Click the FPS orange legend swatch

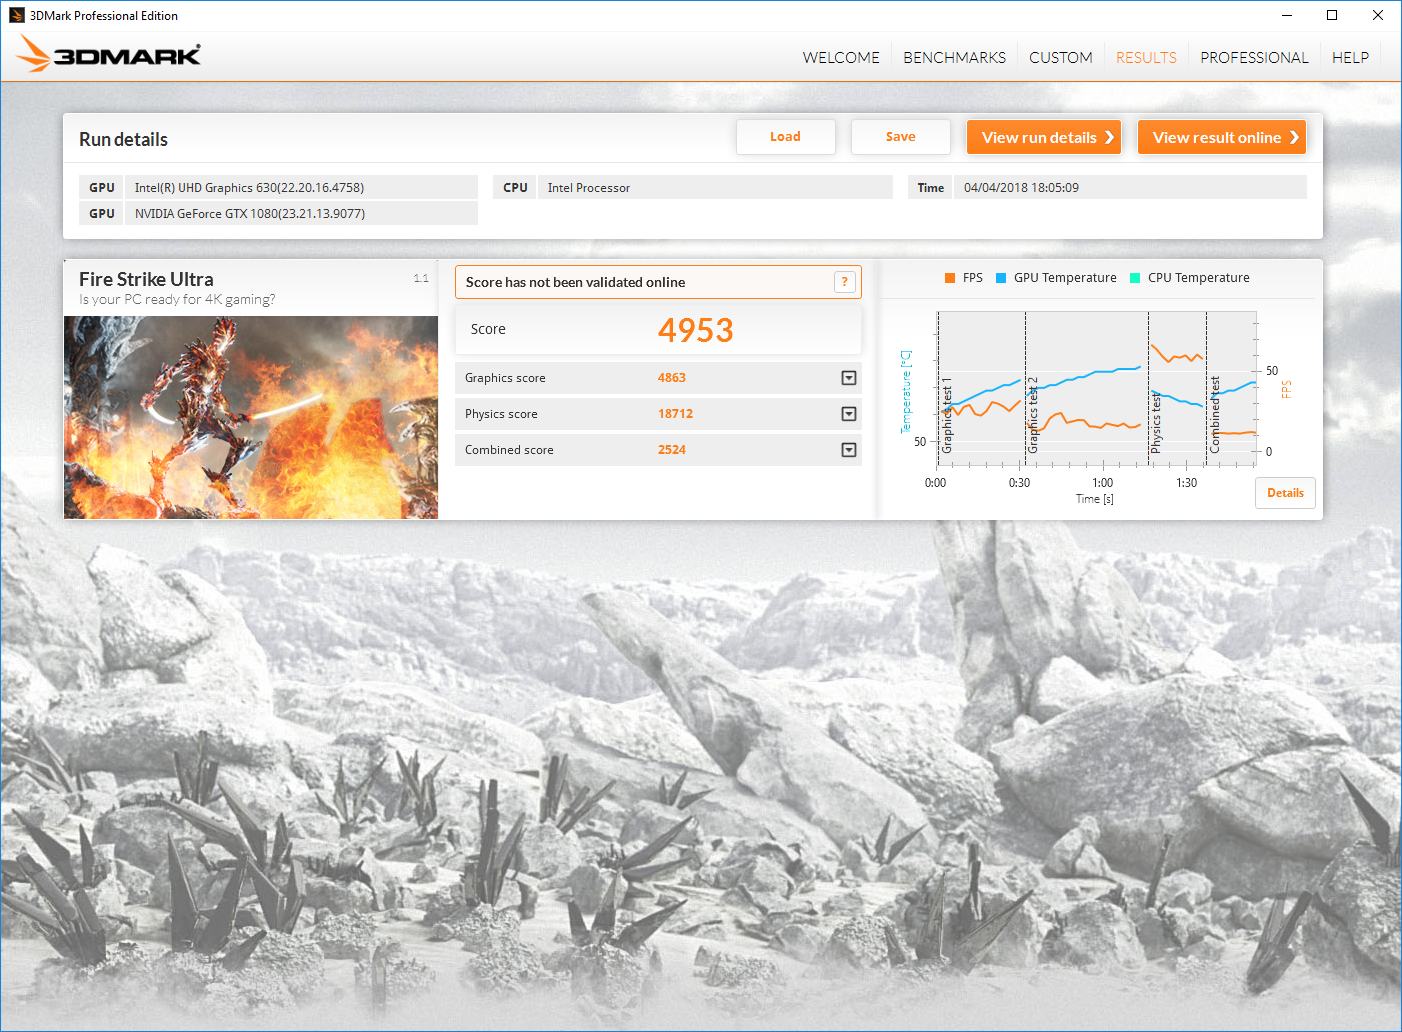click(x=950, y=278)
